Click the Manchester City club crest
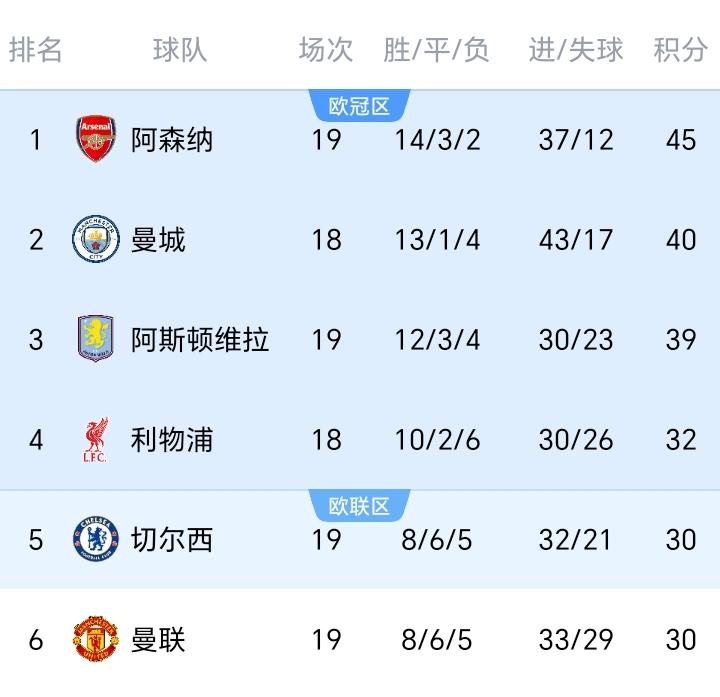Image resolution: width=720 pixels, height=697 pixels. pyautogui.click(x=96, y=239)
